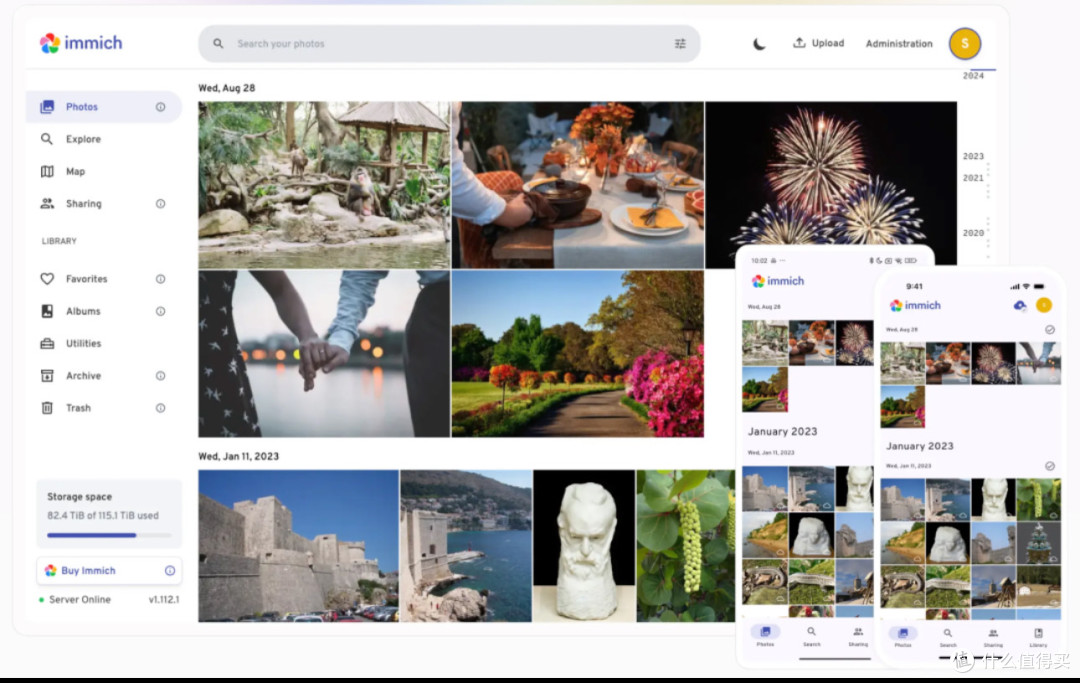The image size is (1080, 683).
Task: Jump to 2020 on the timeline scrubber
Action: [973, 233]
